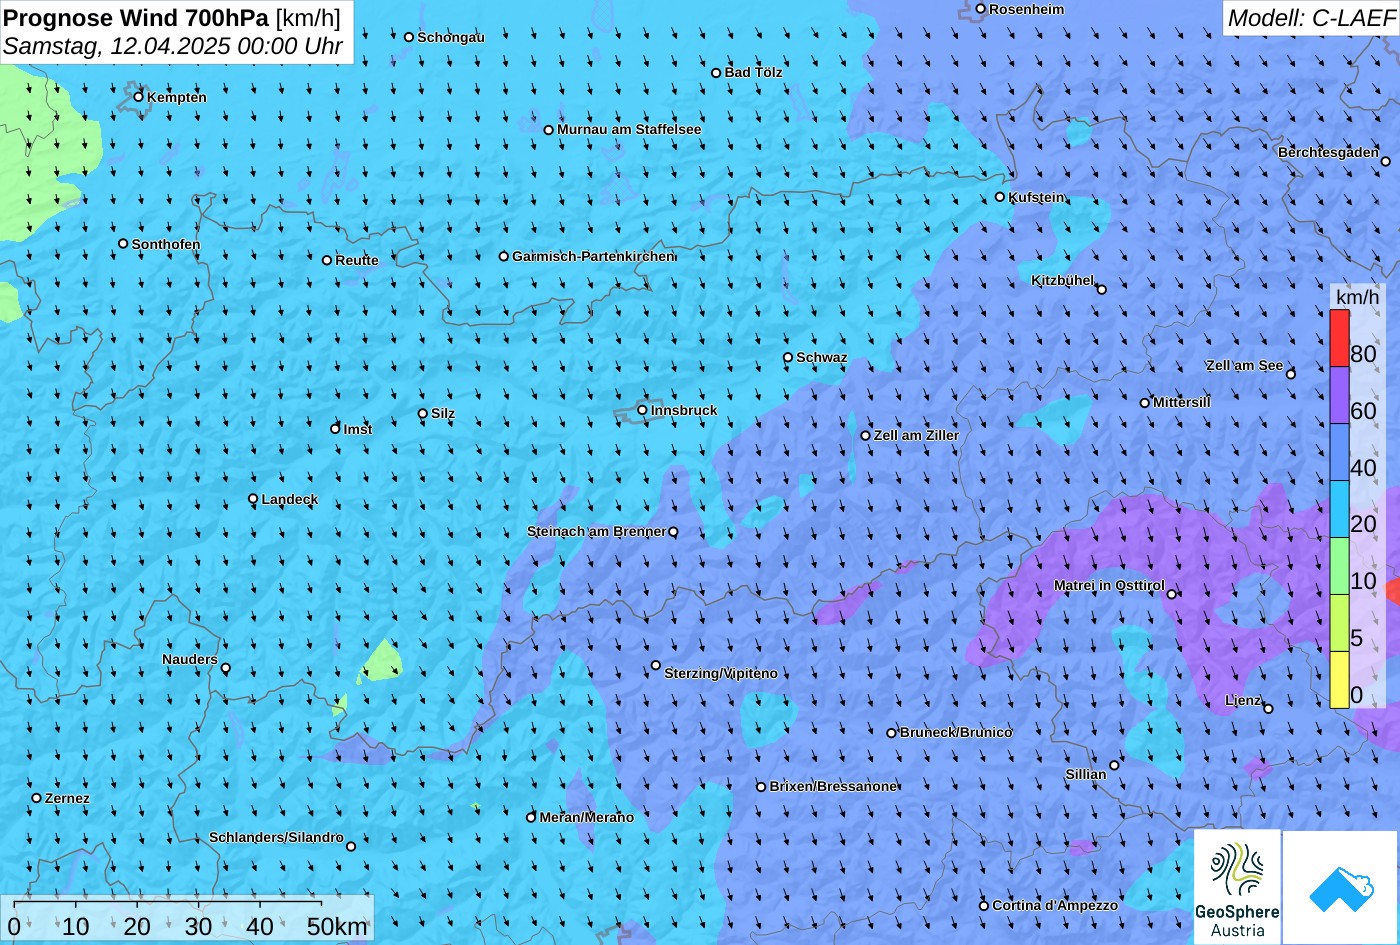Screen dimensions: 1400x945
Task: Click the Bad Tölz location marker
Action: click(x=716, y=72)
